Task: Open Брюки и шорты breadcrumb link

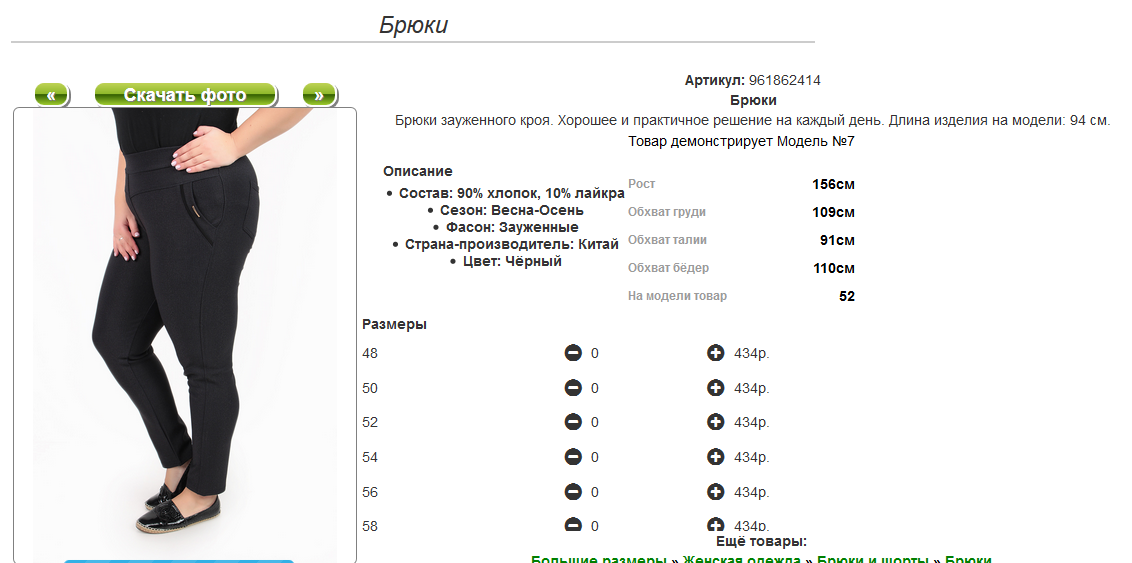Action: 873,559
